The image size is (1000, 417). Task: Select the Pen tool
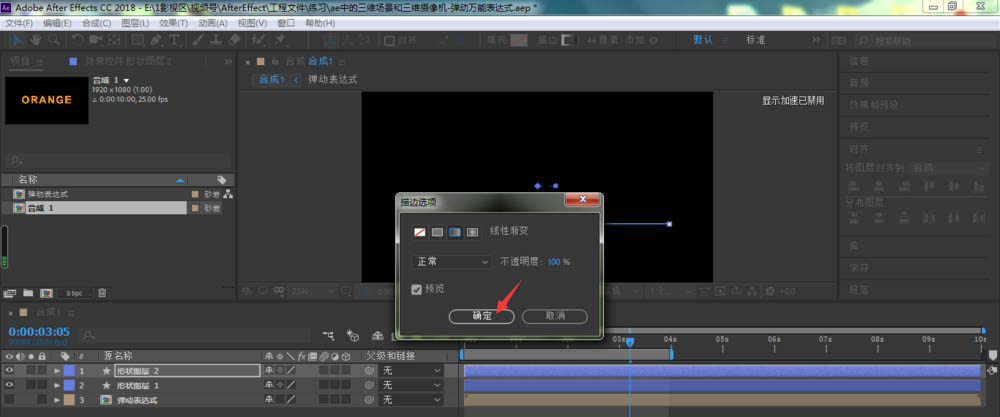click(156, 40)
